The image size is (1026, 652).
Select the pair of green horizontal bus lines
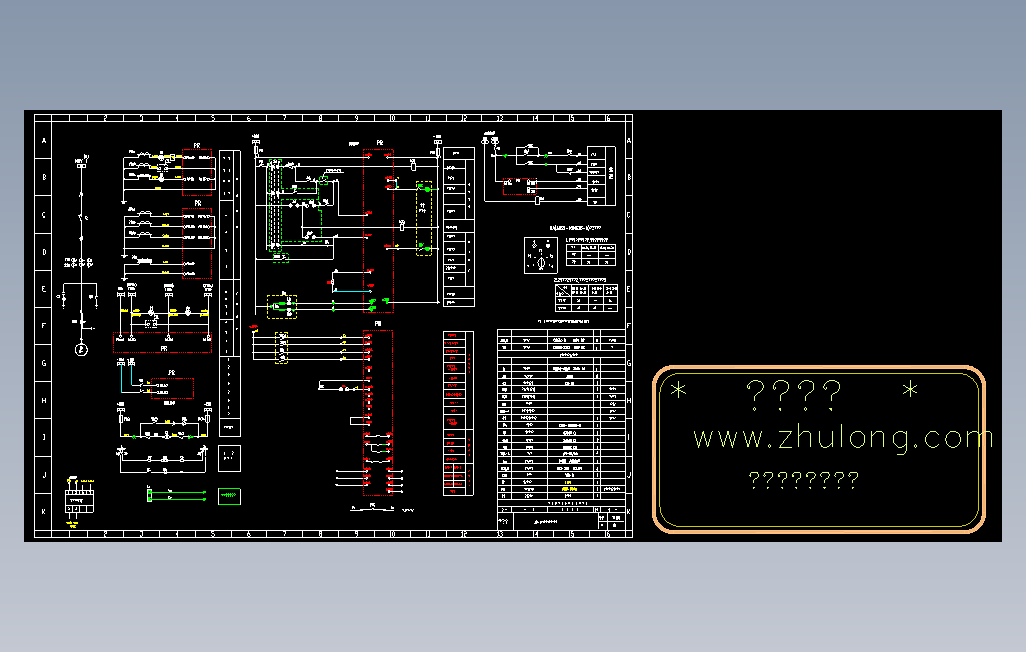[x=177, y=495]
